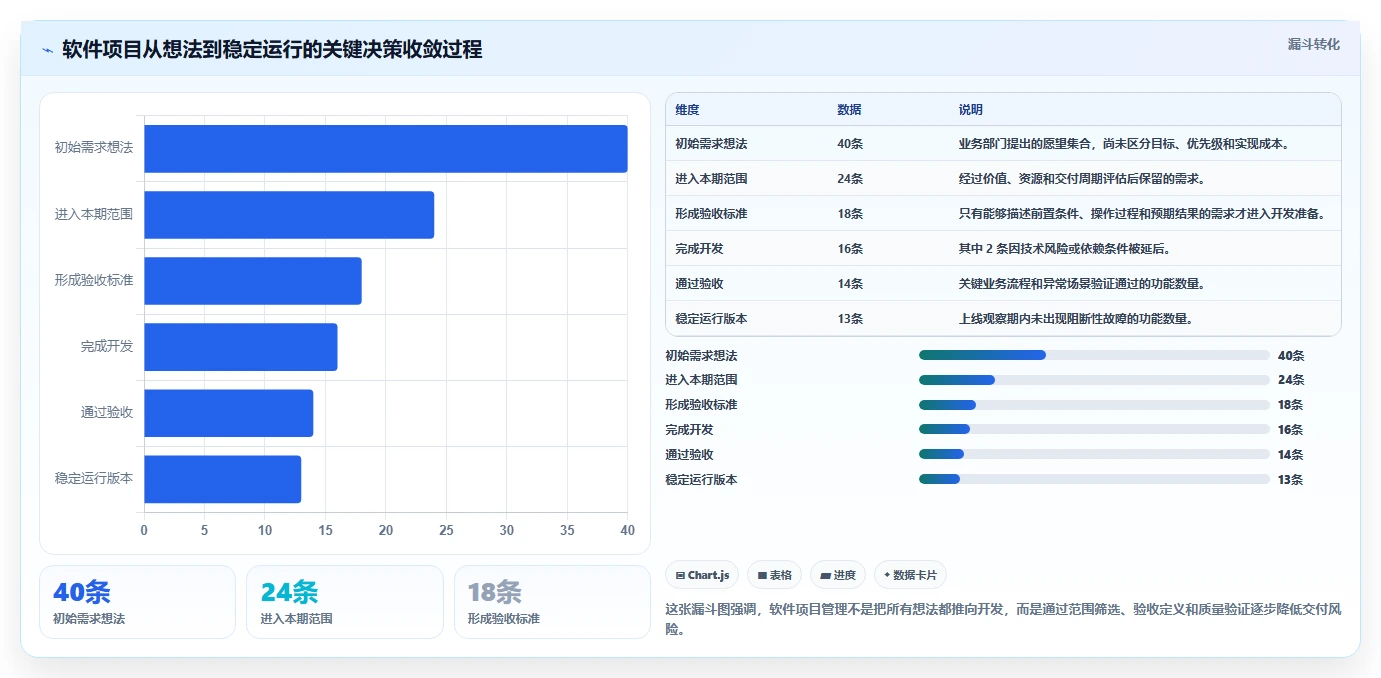
Task: Click the lightning icon beside the page title
Action: [x=47, y=50]
